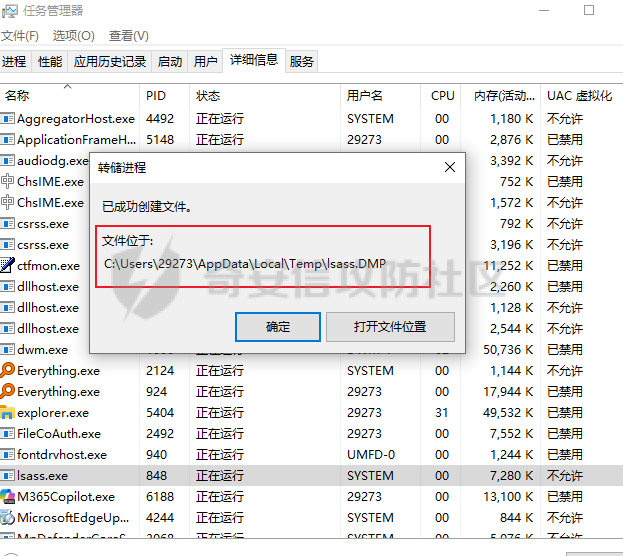The height and width of the screenshot is (556, 623).
Task: Click the explorer.exe folder icon
Action: coord(8,413)
